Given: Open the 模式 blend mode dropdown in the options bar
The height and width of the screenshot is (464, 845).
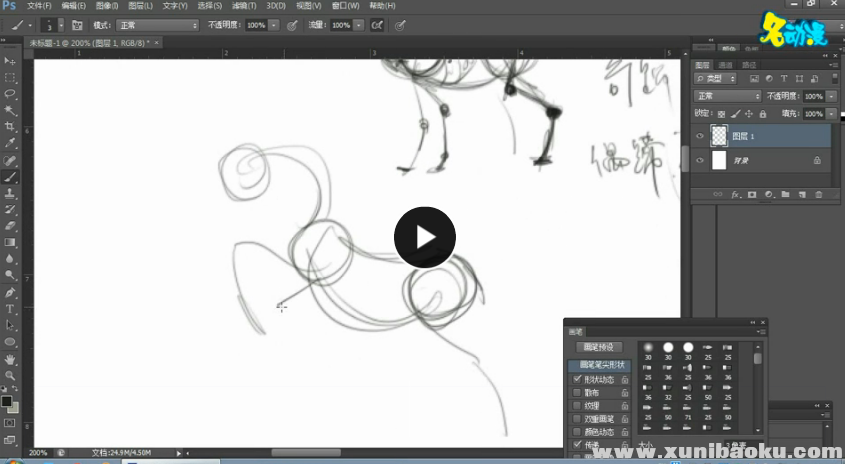Looking at the screenshot, I should [157, 24].
